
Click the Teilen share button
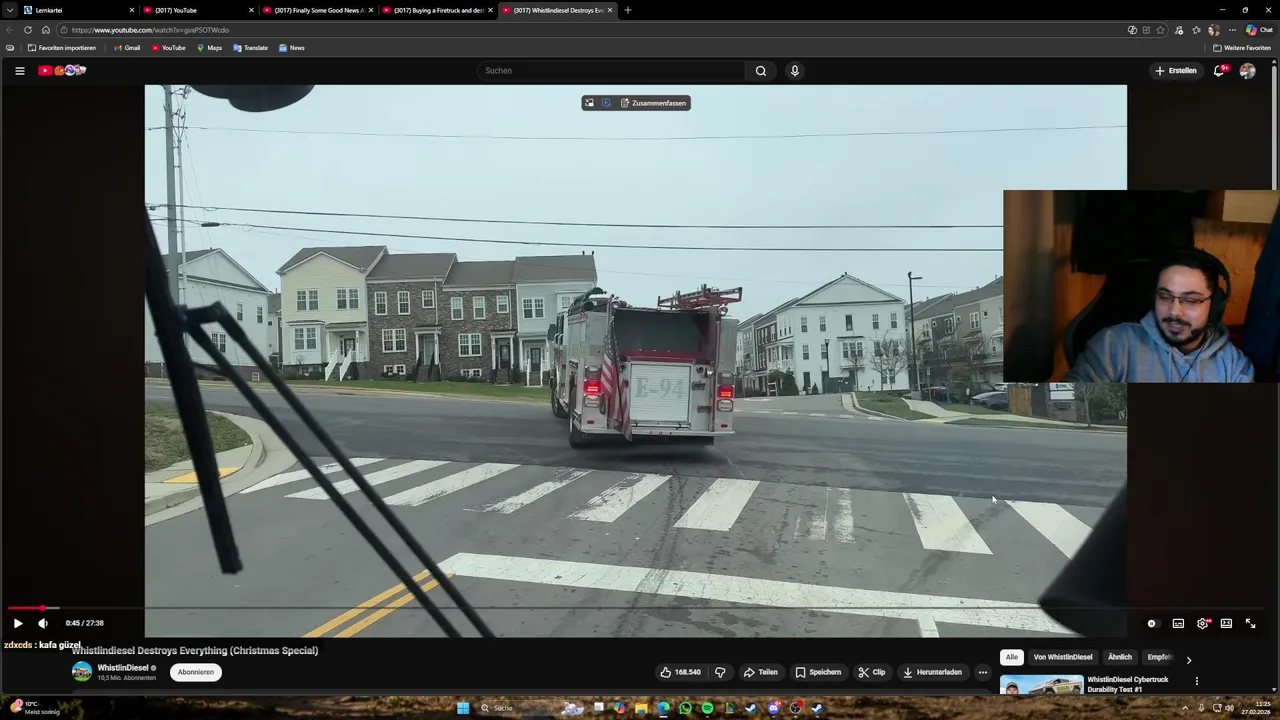[x=760, y=672]
